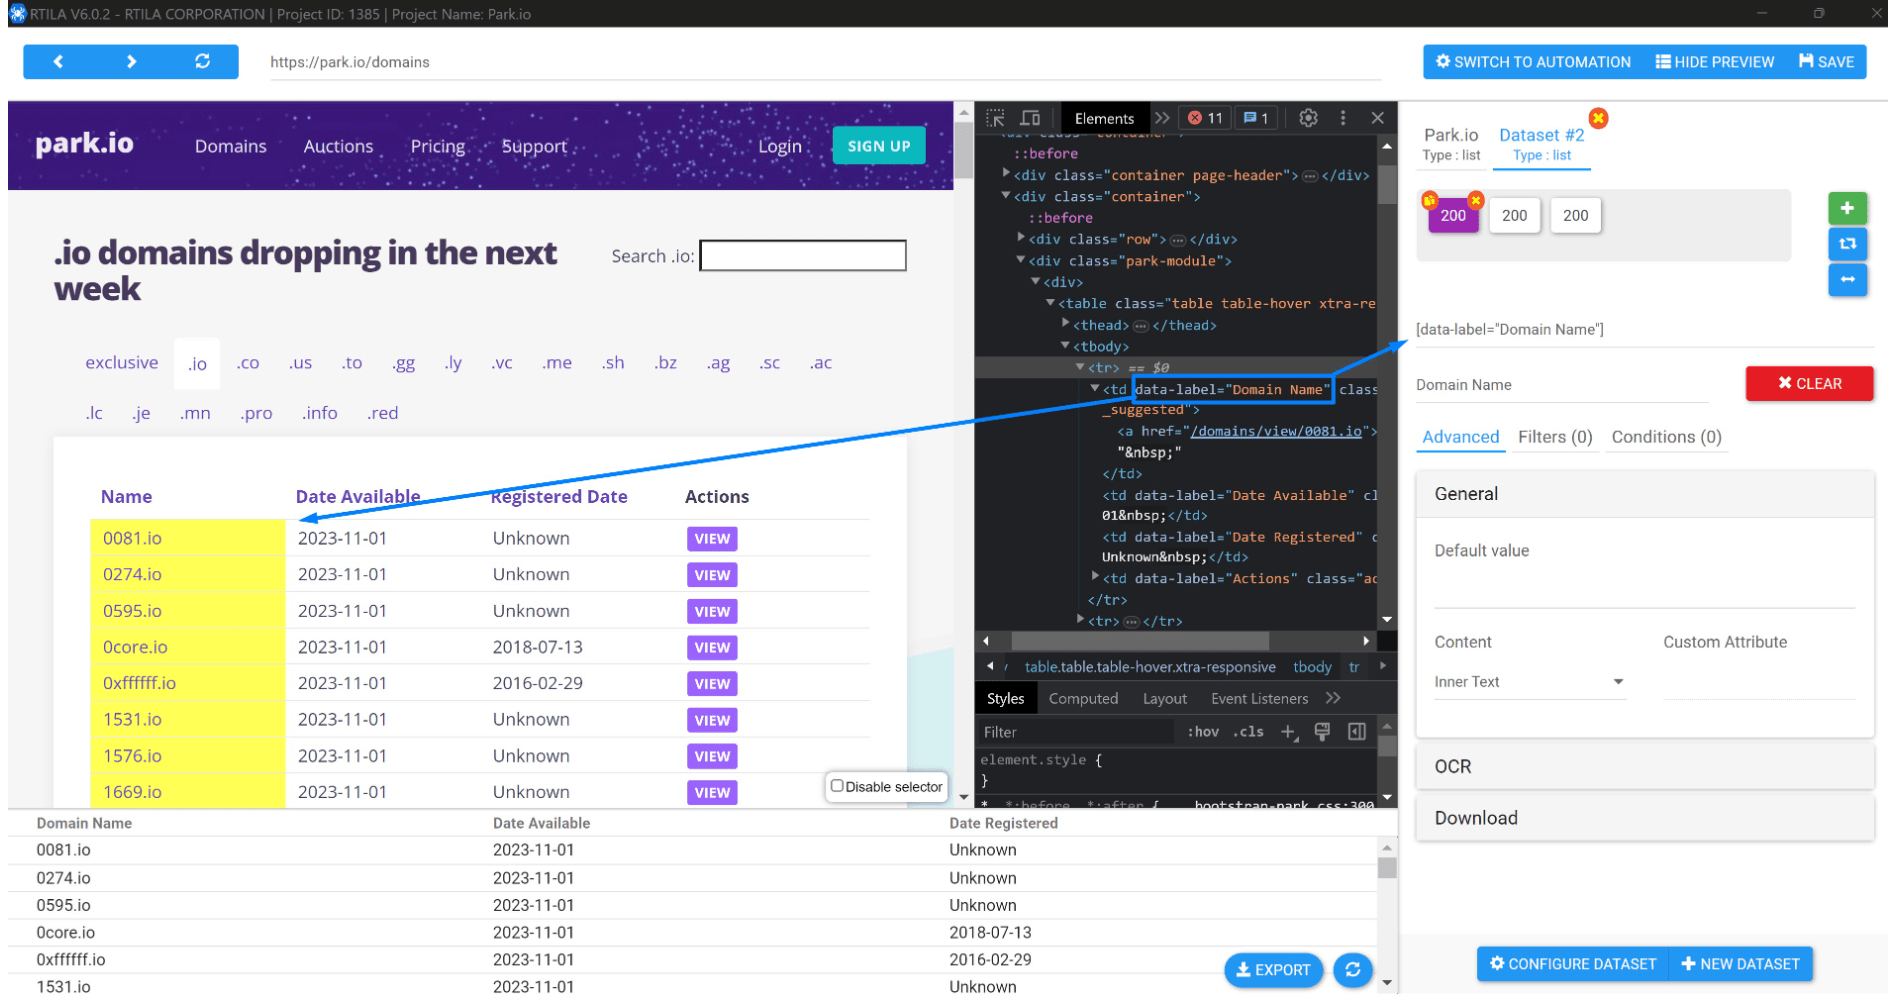Expand the OCR section

click(1644, 767)
